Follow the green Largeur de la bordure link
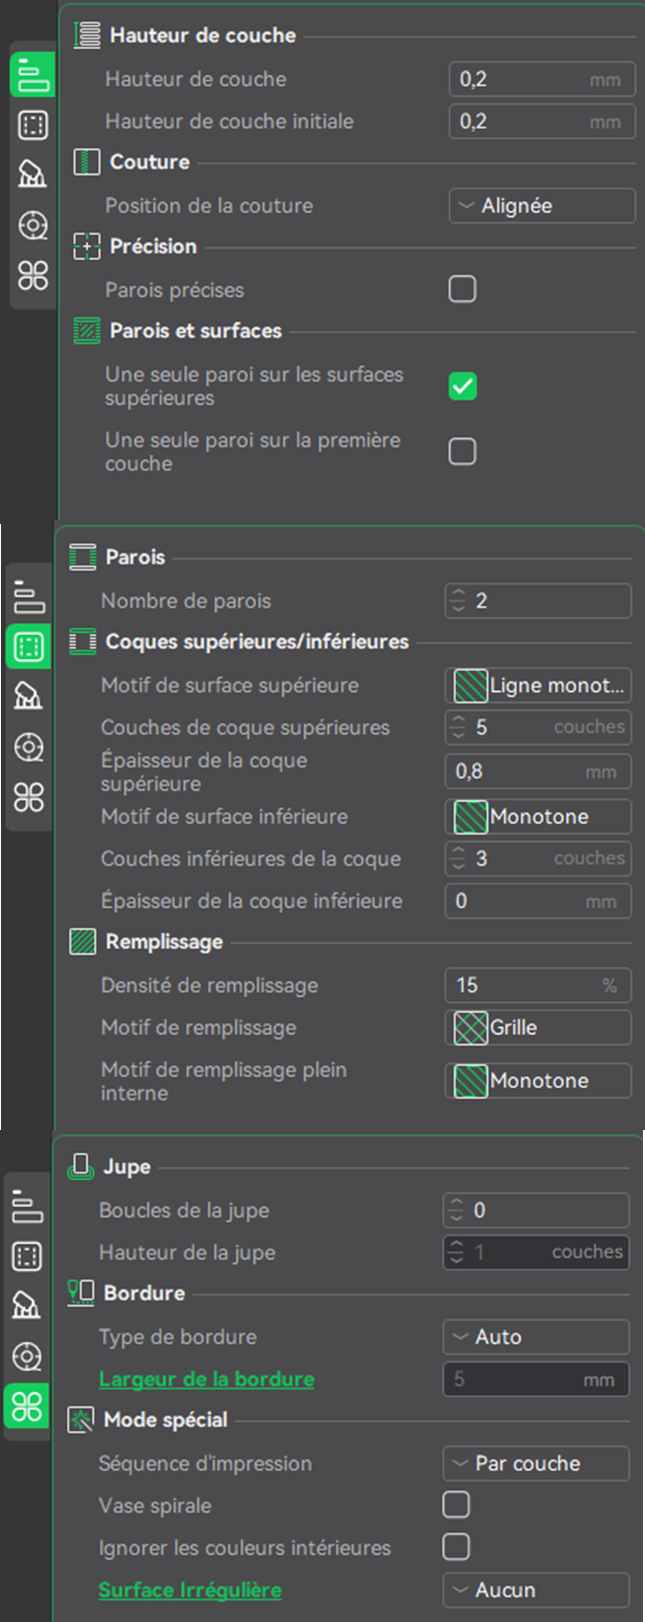The height and width of the screenshot is (1622, 645). click(x=206, y=1379)
